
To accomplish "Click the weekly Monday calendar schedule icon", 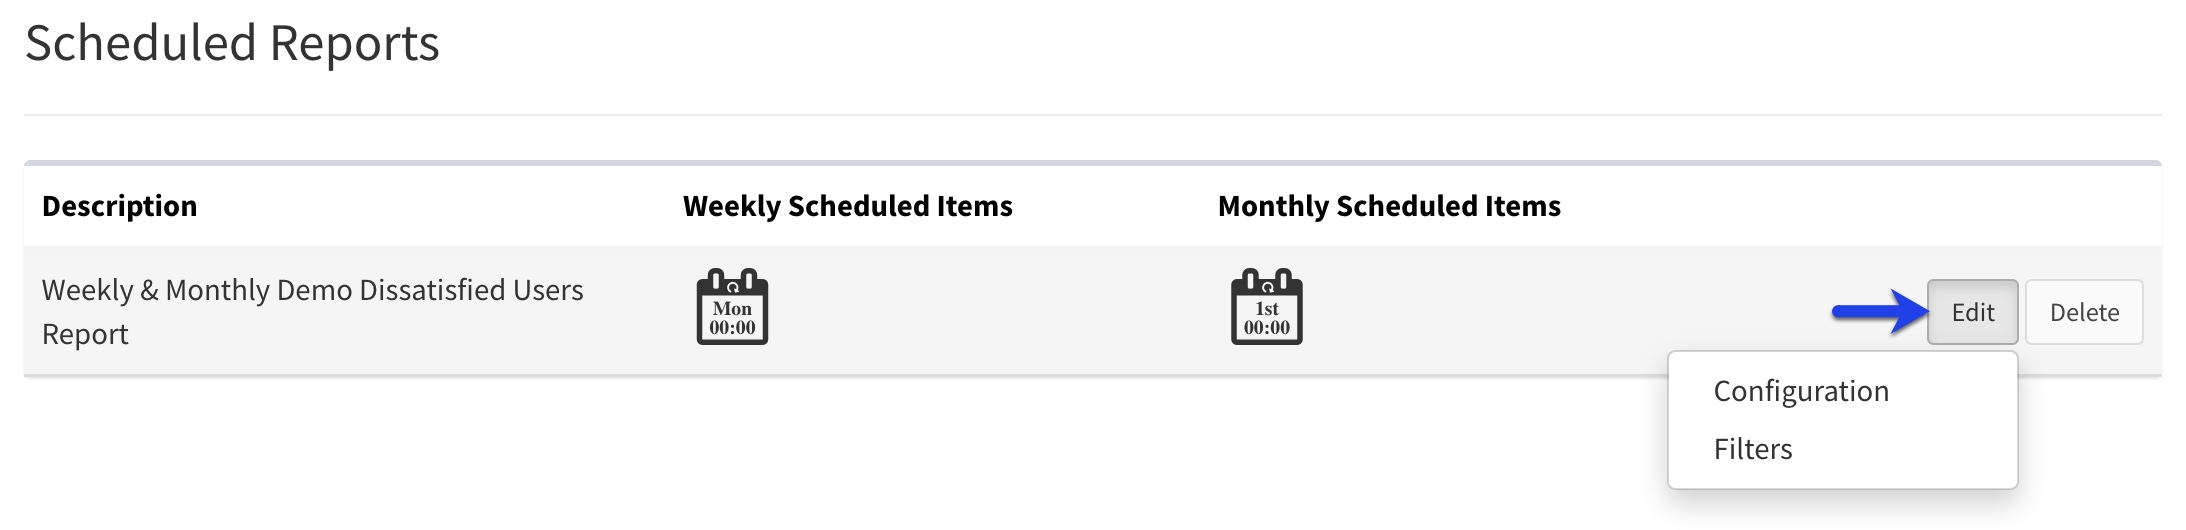I will pos(732,308).
